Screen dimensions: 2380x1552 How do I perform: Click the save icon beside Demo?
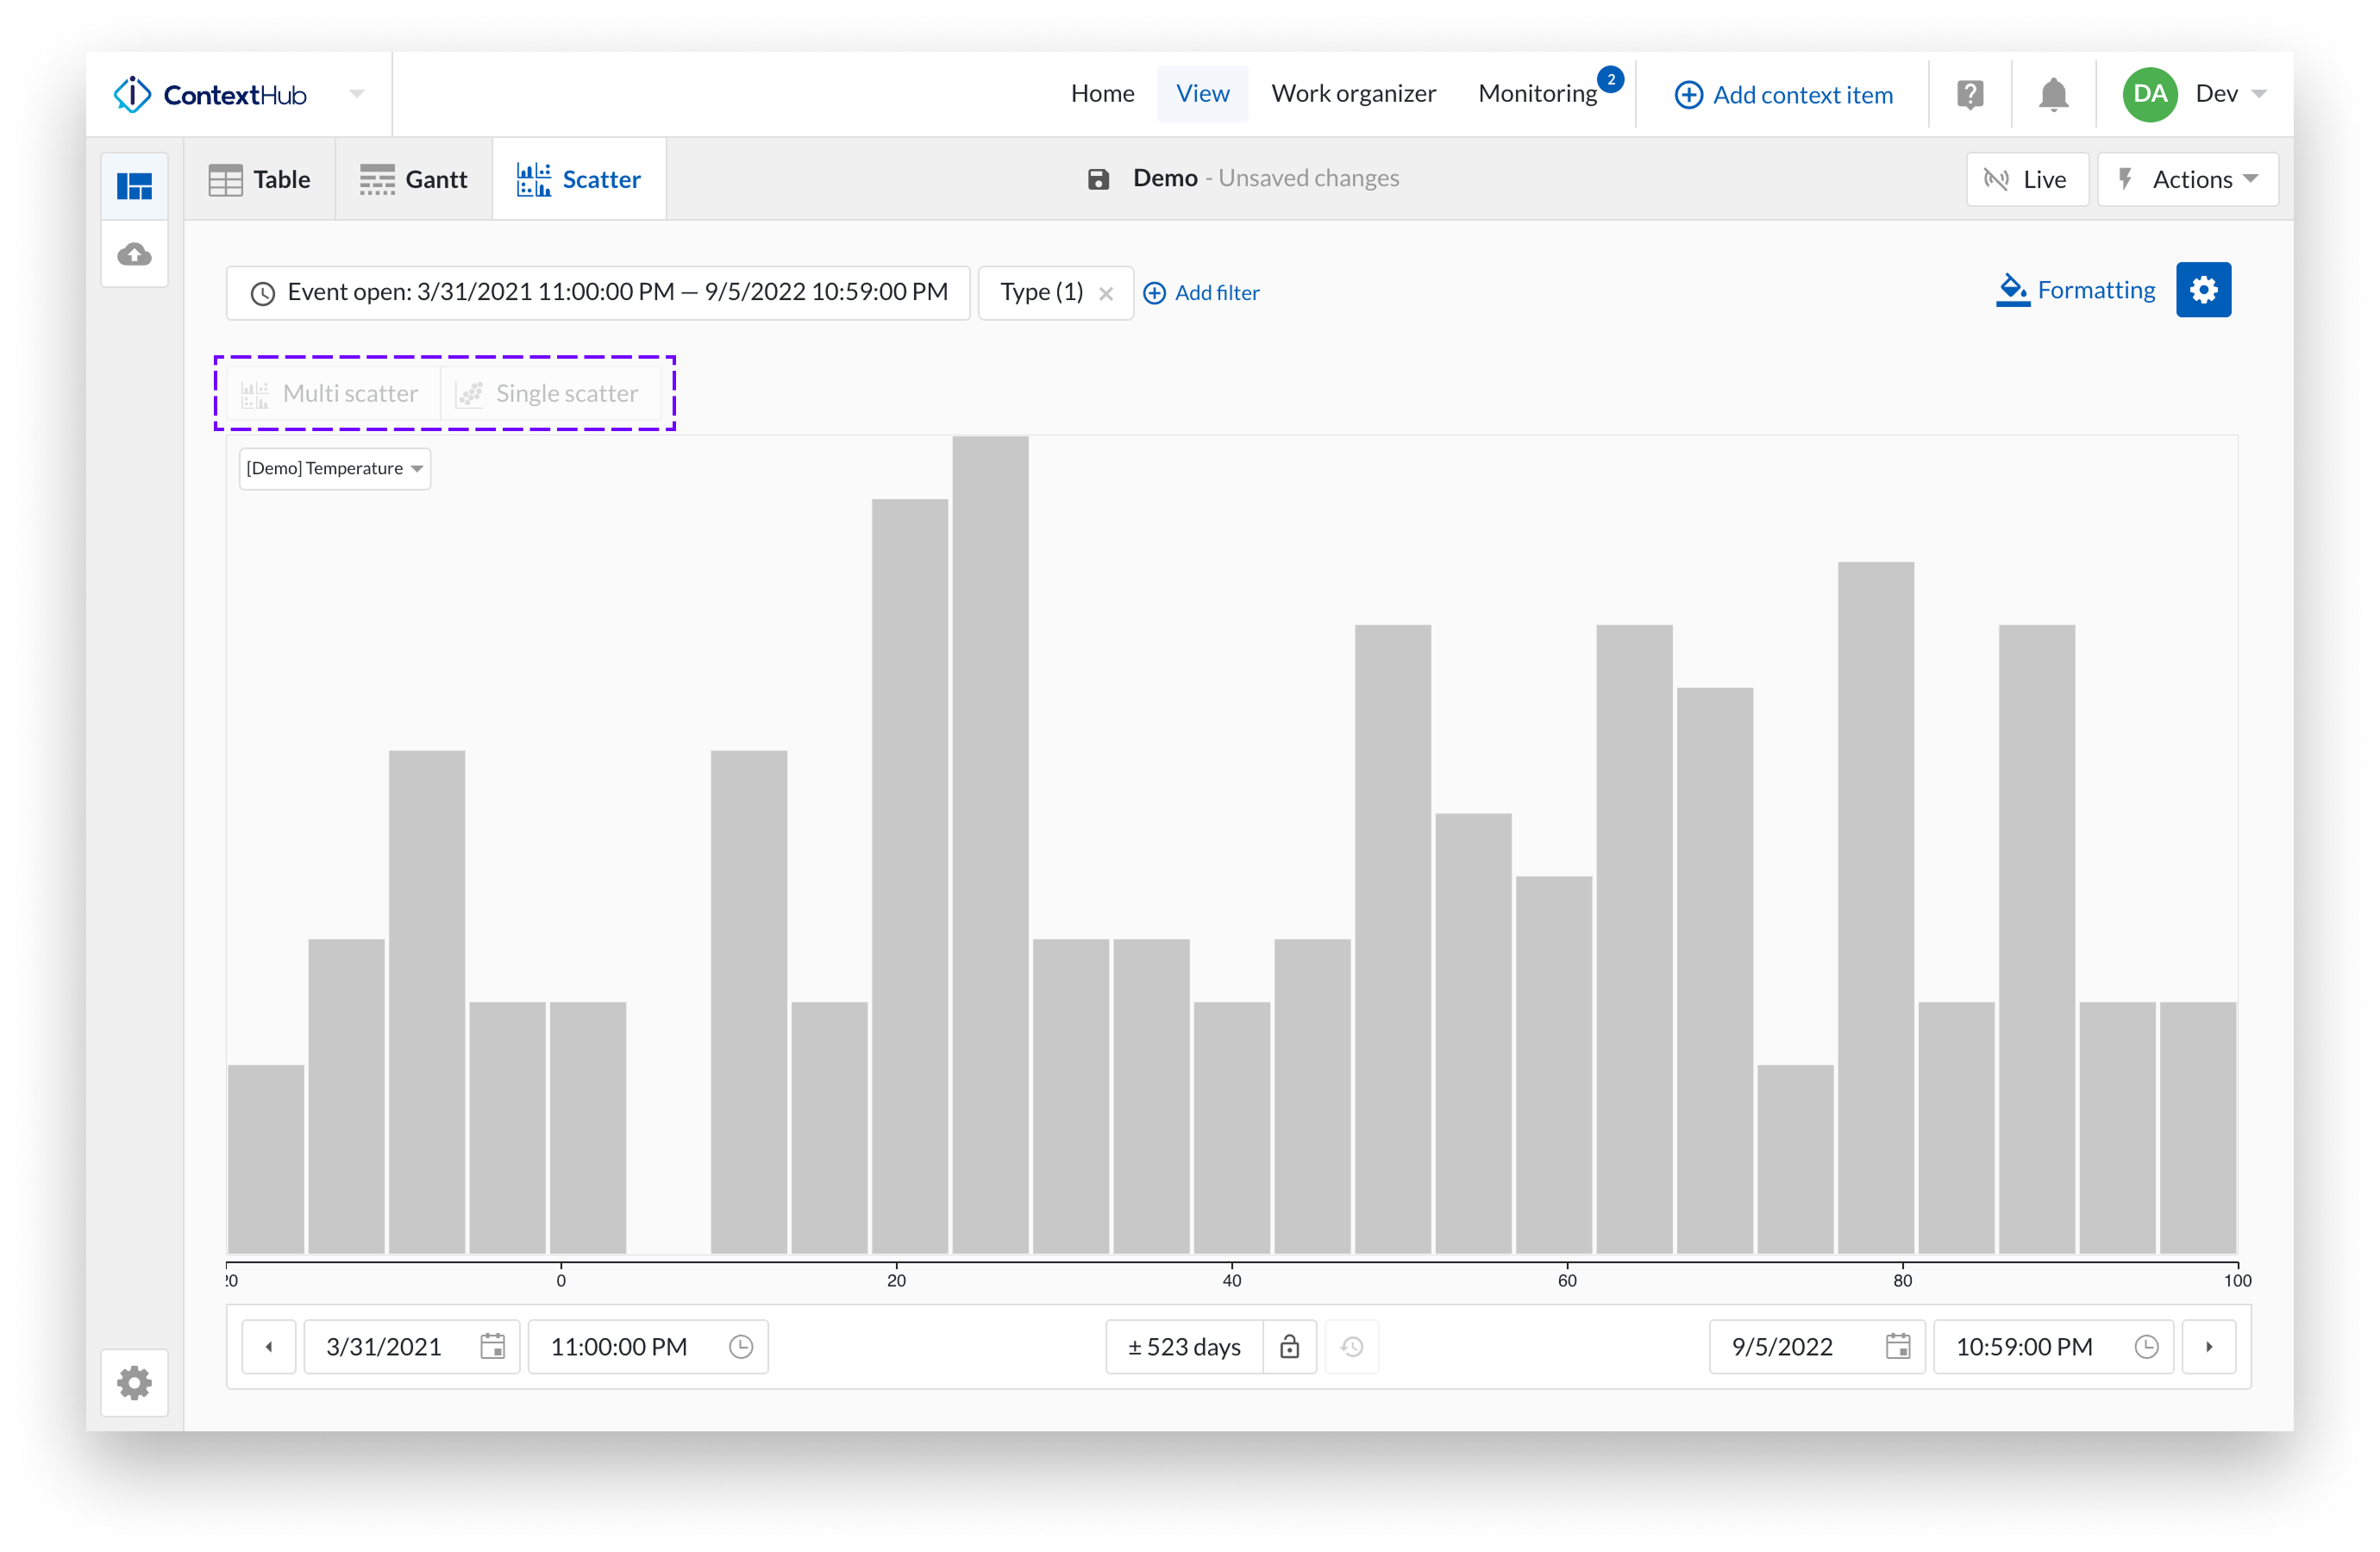point(1098,179)
